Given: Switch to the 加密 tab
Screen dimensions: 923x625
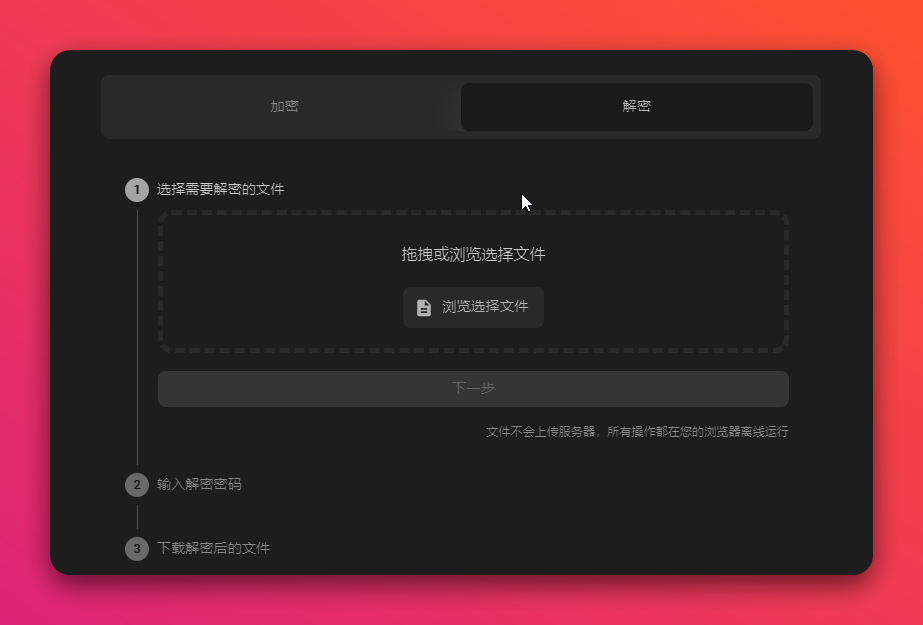Looking at the screenshot, I should pos(284,107).
